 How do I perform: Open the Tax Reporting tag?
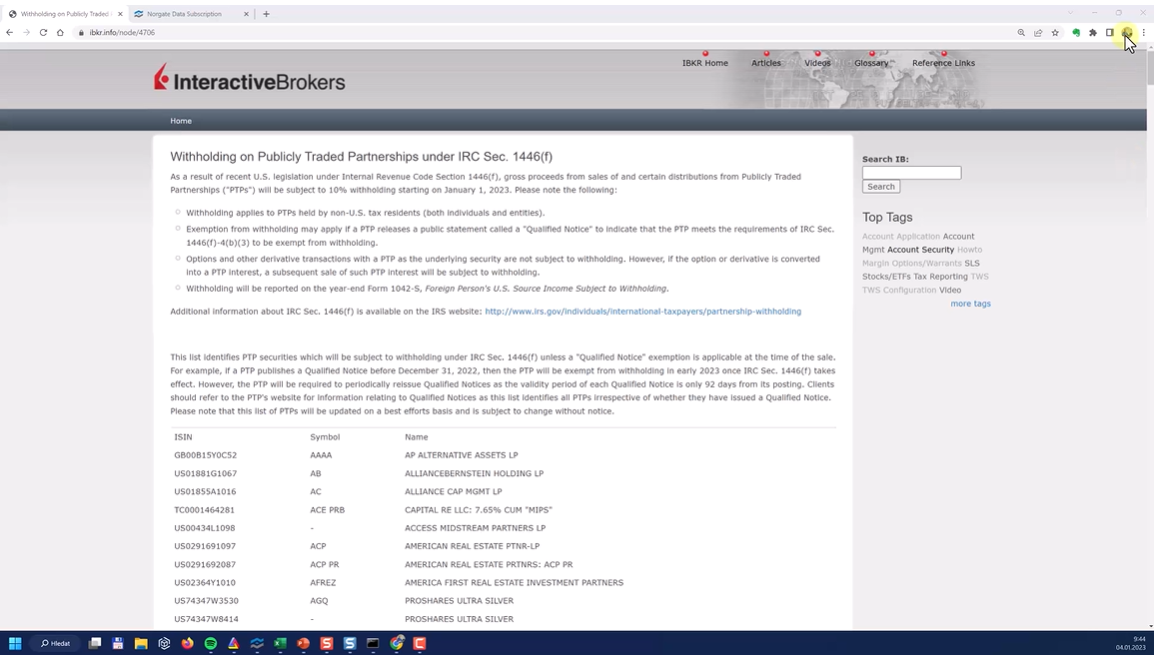point(941,276)
